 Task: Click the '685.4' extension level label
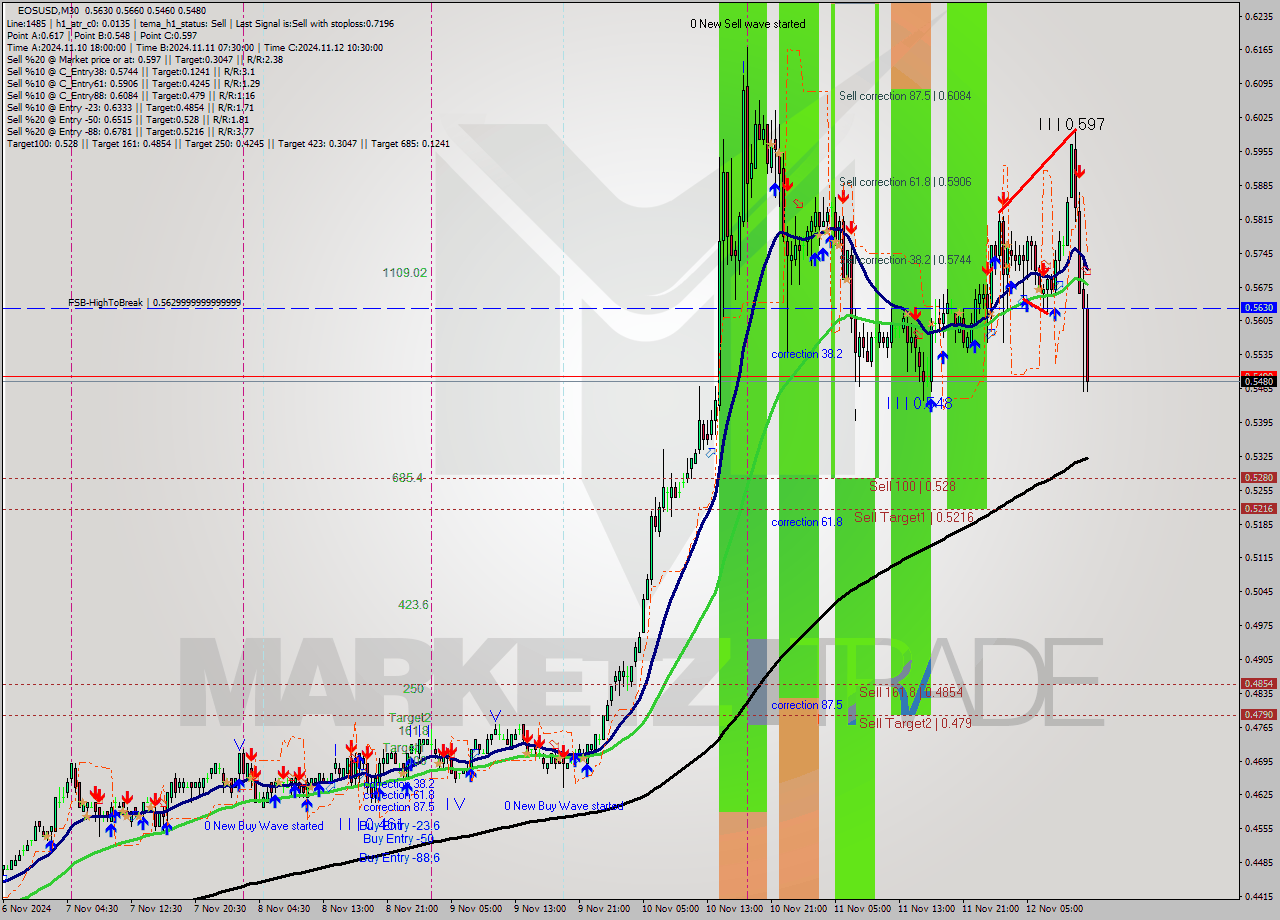click(x=407, y=478)
